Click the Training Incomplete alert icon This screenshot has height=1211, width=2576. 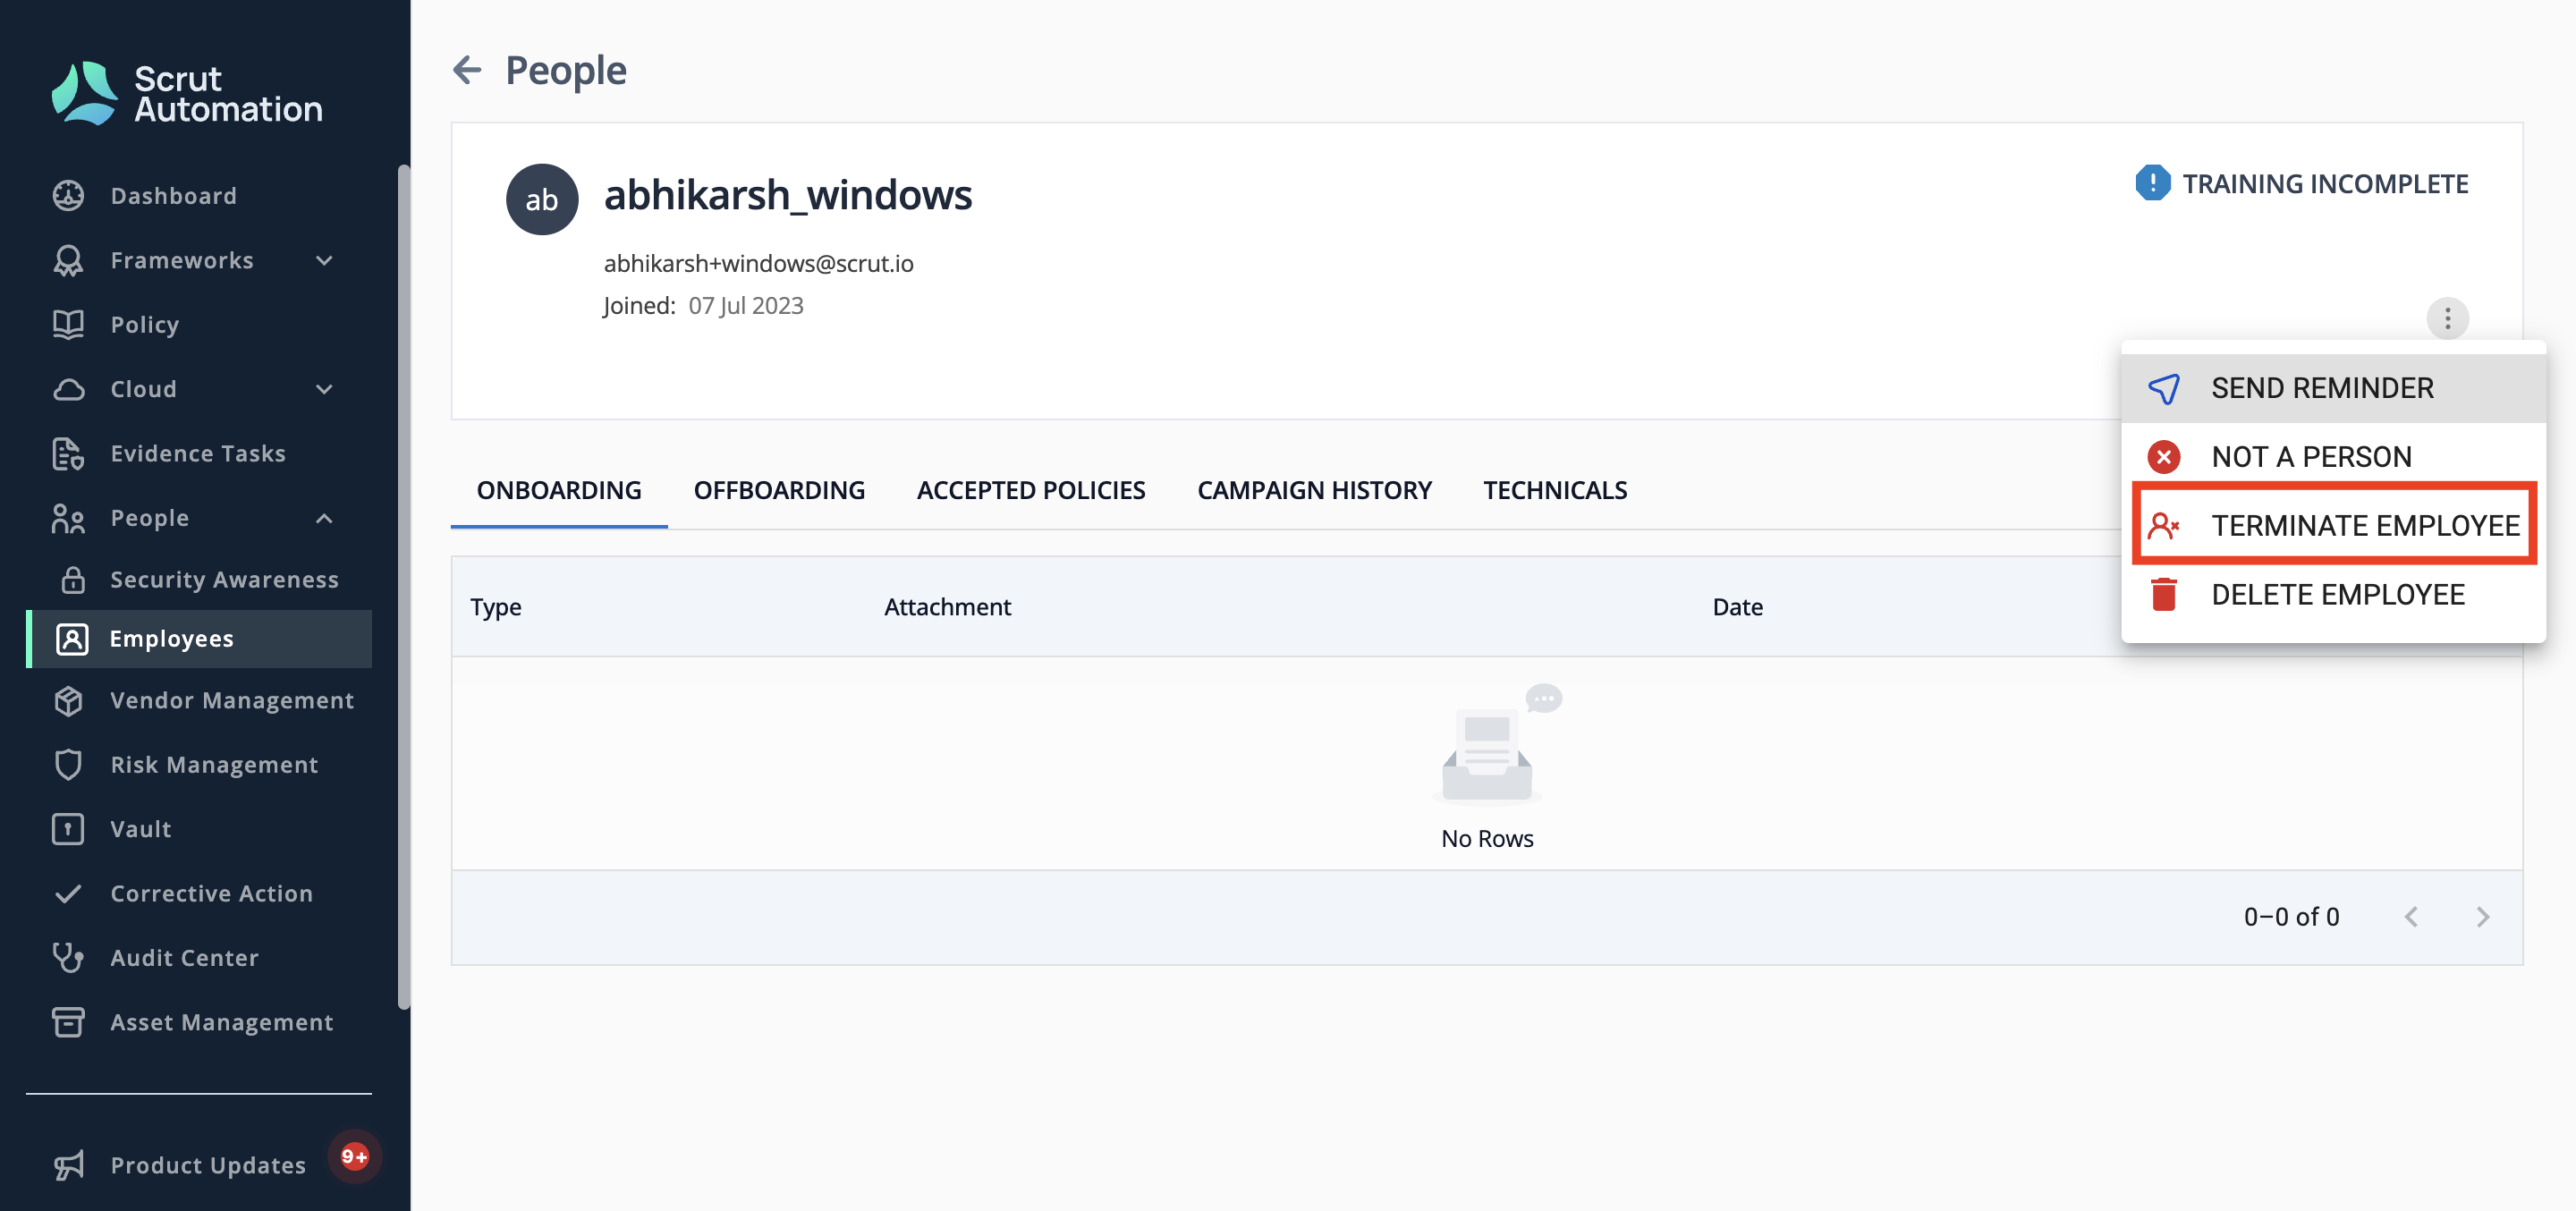(x=2152, y=183)
